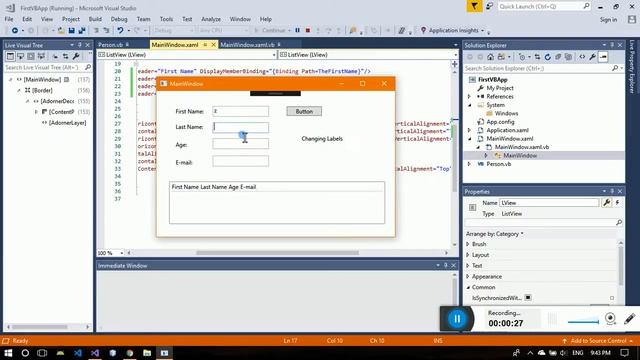Click the Windows Start button
This screenshot has width=640, height=360.
(x=8, y=353)
